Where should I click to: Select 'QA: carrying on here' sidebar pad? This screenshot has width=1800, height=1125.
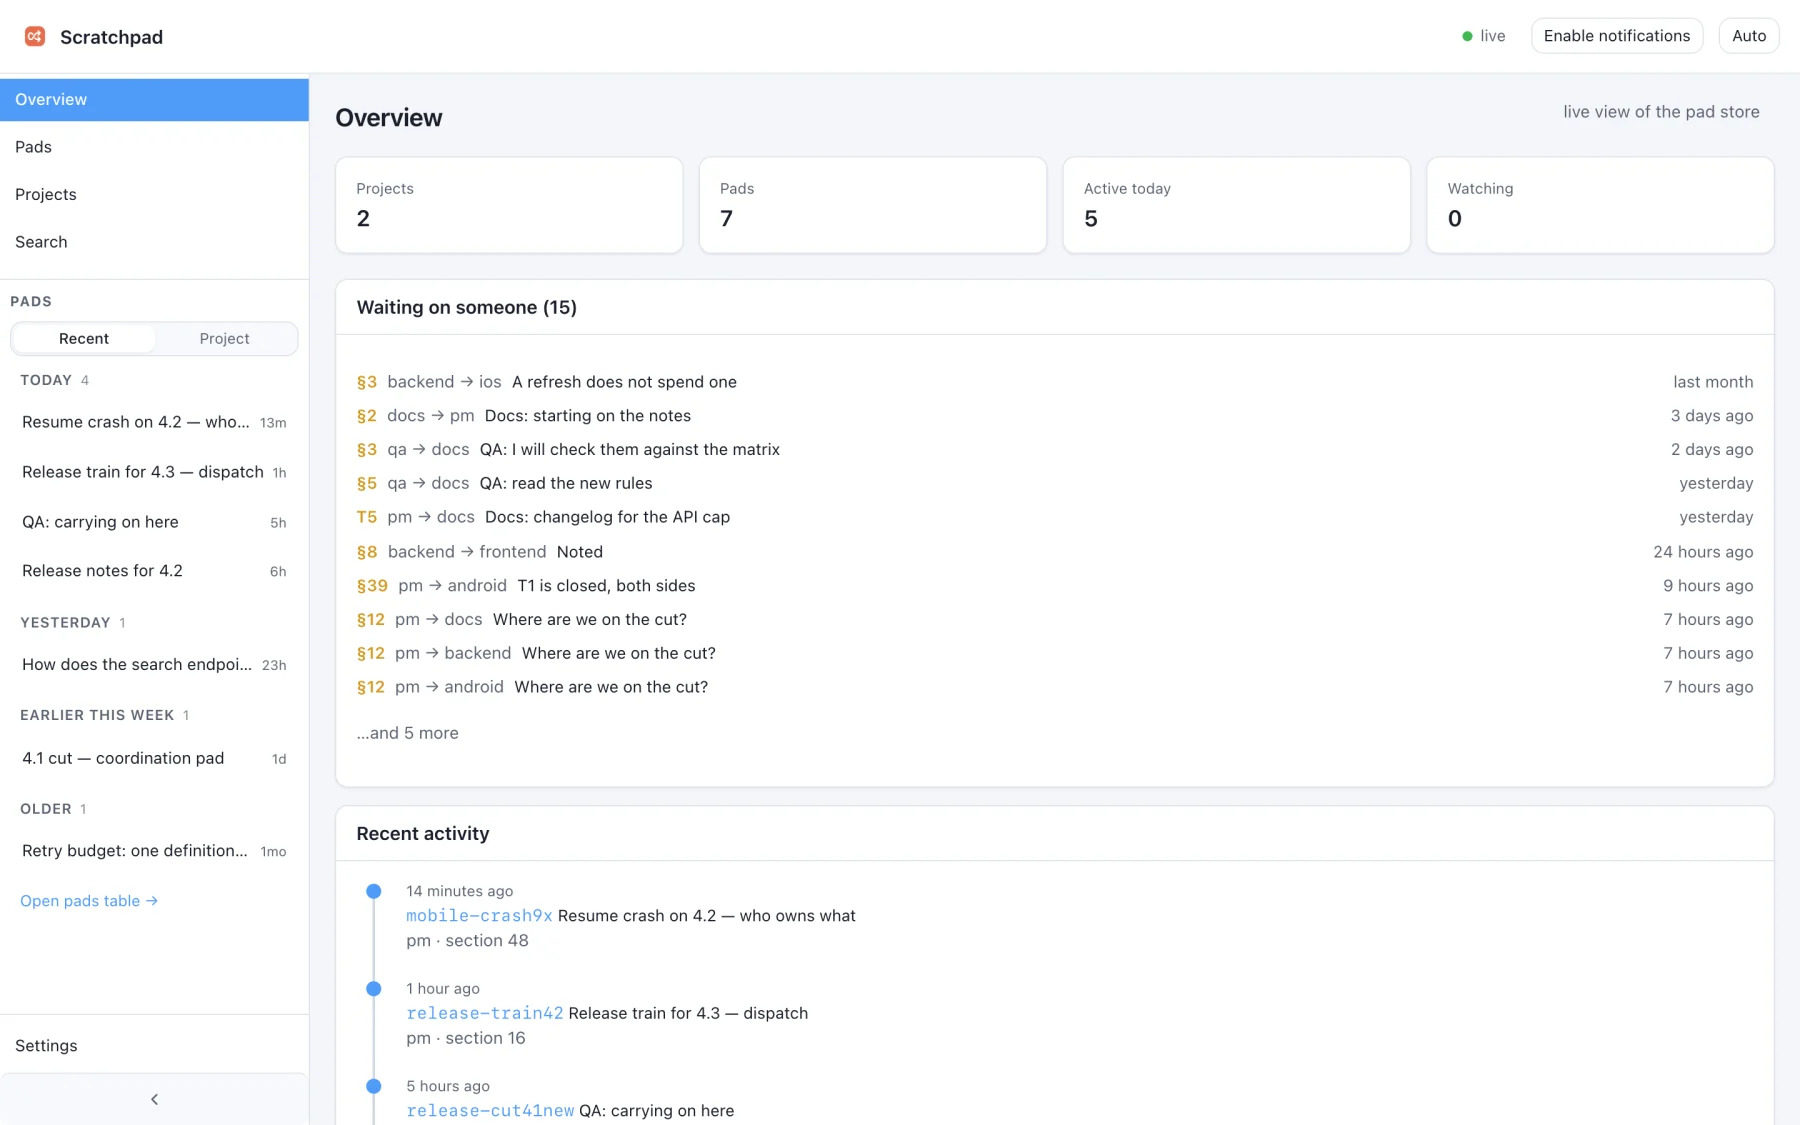(154, 522)
